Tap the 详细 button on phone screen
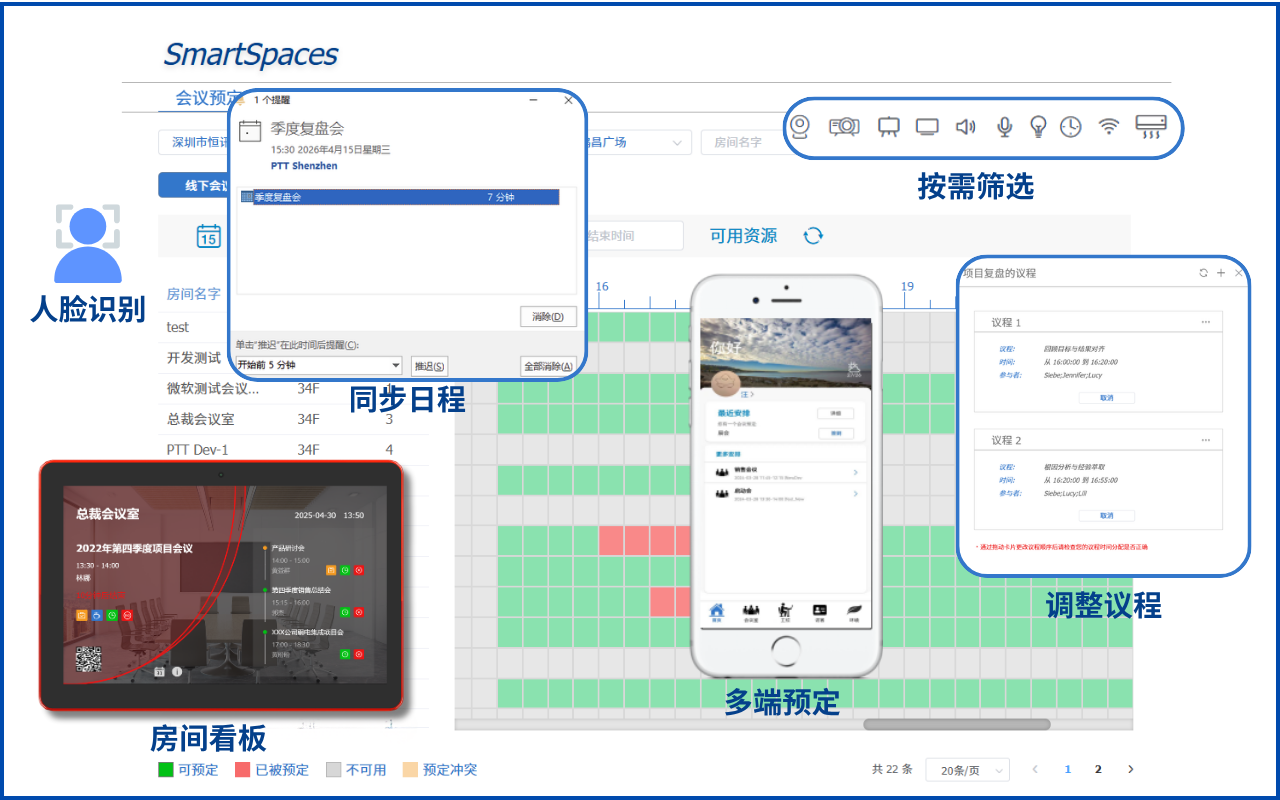 [835, 413]
